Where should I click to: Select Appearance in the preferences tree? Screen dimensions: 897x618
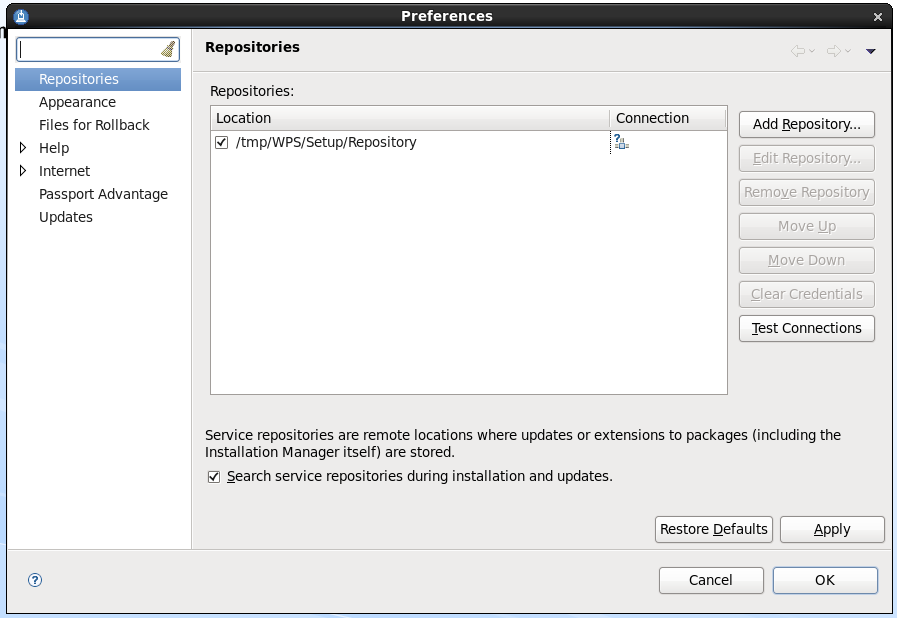[x=77, y=102]
